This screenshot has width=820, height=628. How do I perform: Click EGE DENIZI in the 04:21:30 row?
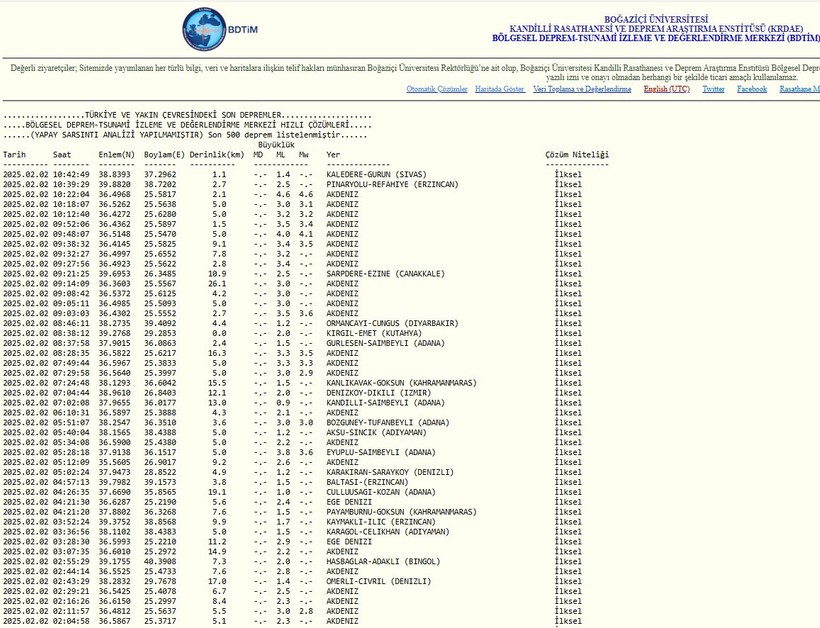coord(349,503)
